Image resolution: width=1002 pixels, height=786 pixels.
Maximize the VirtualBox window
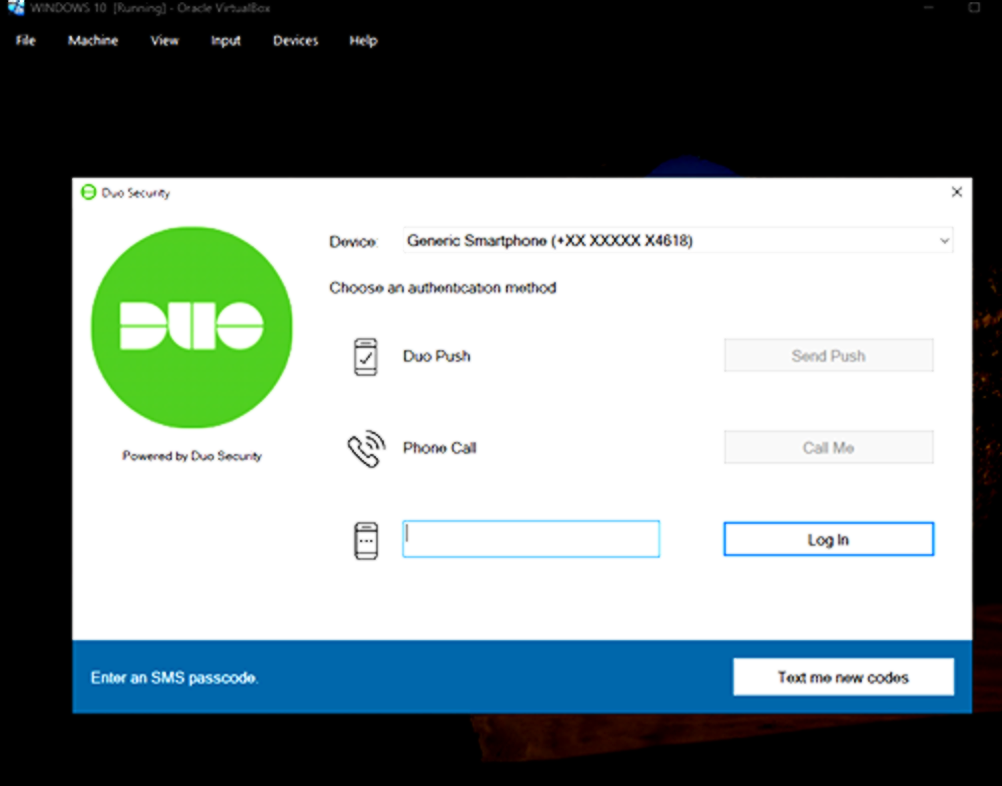[x=974, y=8]
